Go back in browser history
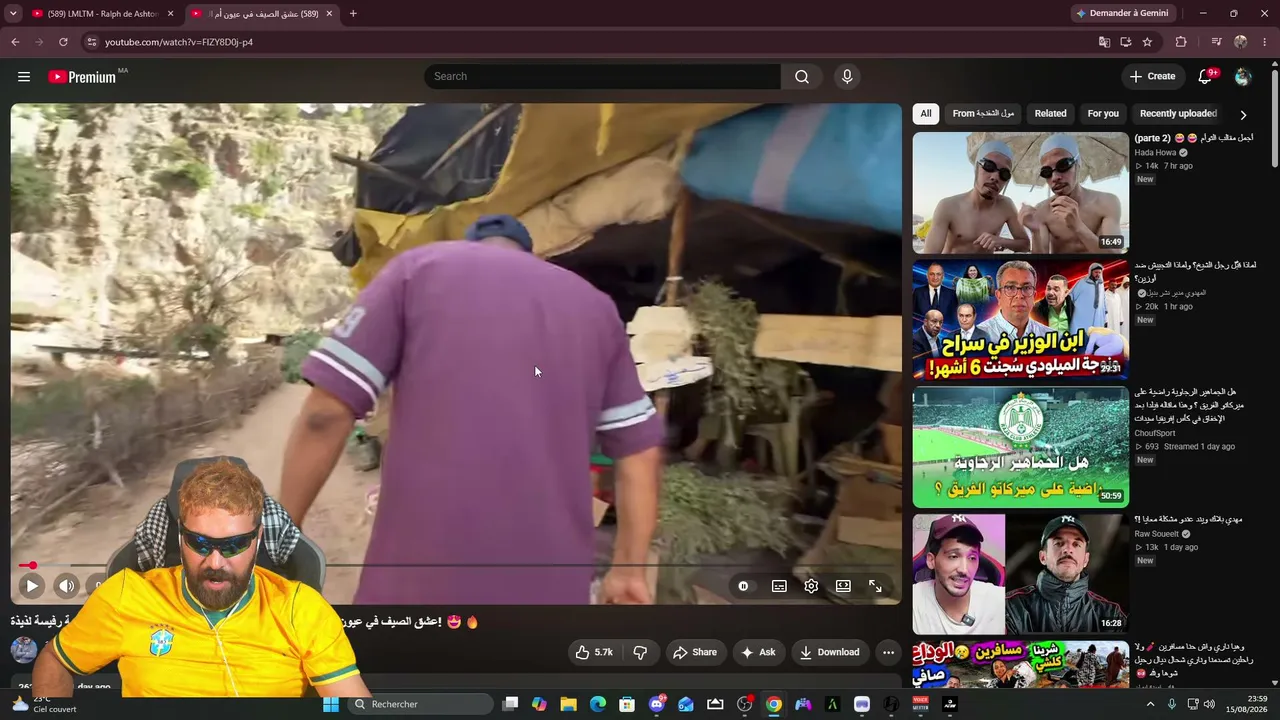 (x=15, y=42)
